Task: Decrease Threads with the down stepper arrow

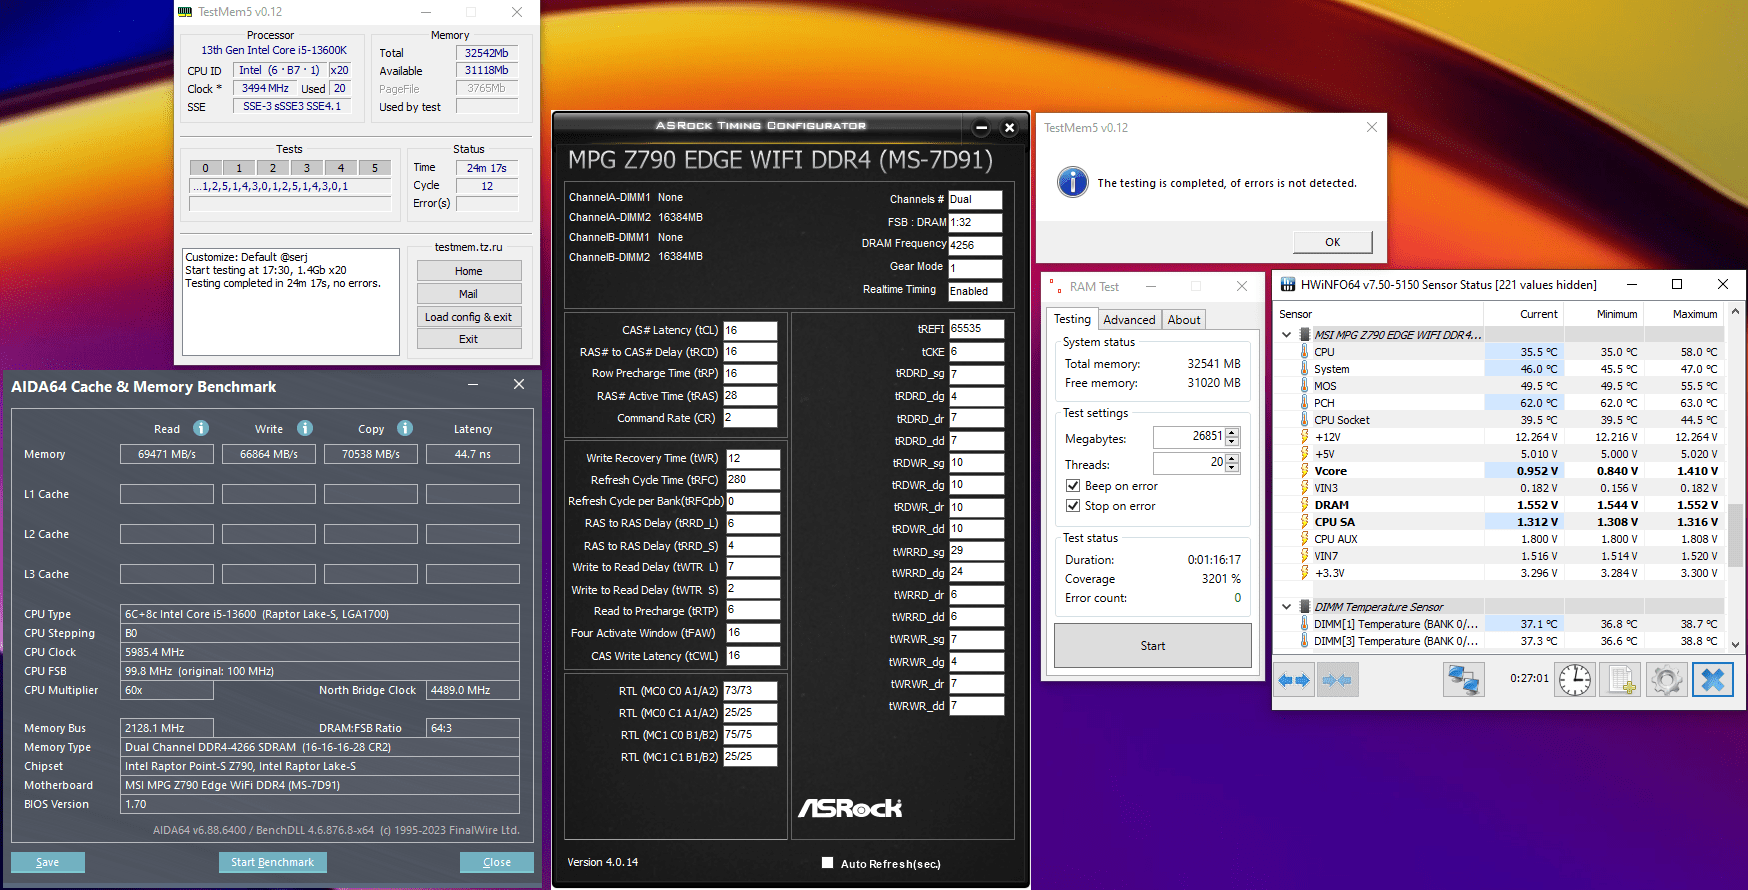Action: (x=1232, y=468)
